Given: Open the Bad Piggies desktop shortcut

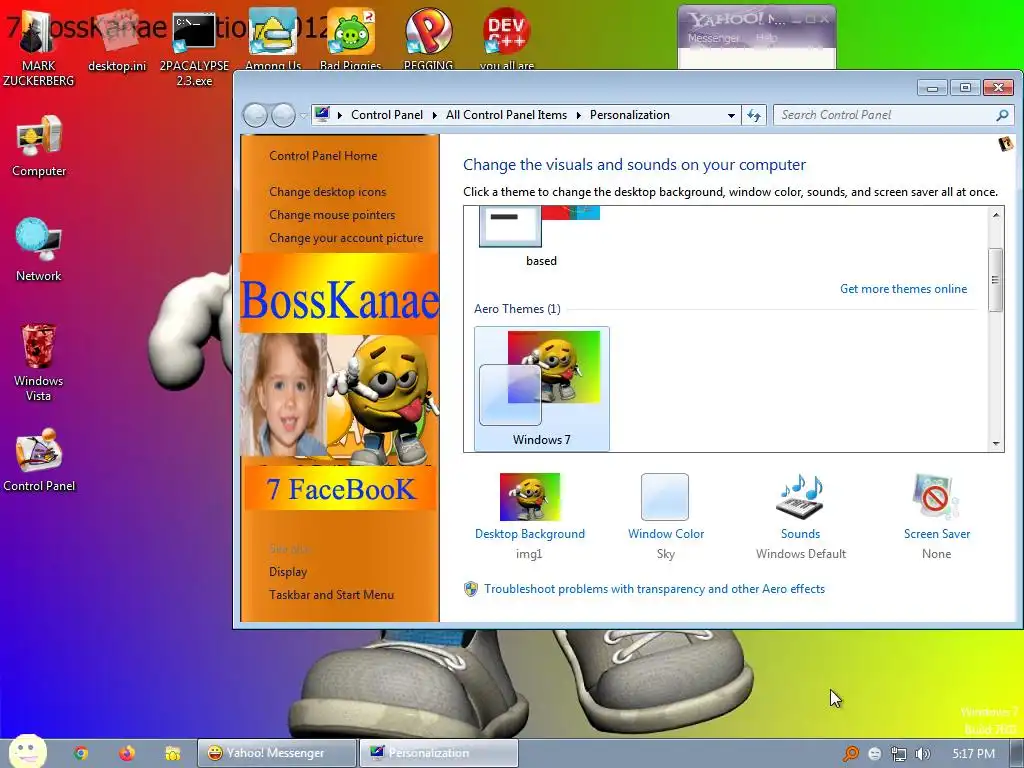Looking at the screenshot, I should pyautogui.click(x=351, y=39).
